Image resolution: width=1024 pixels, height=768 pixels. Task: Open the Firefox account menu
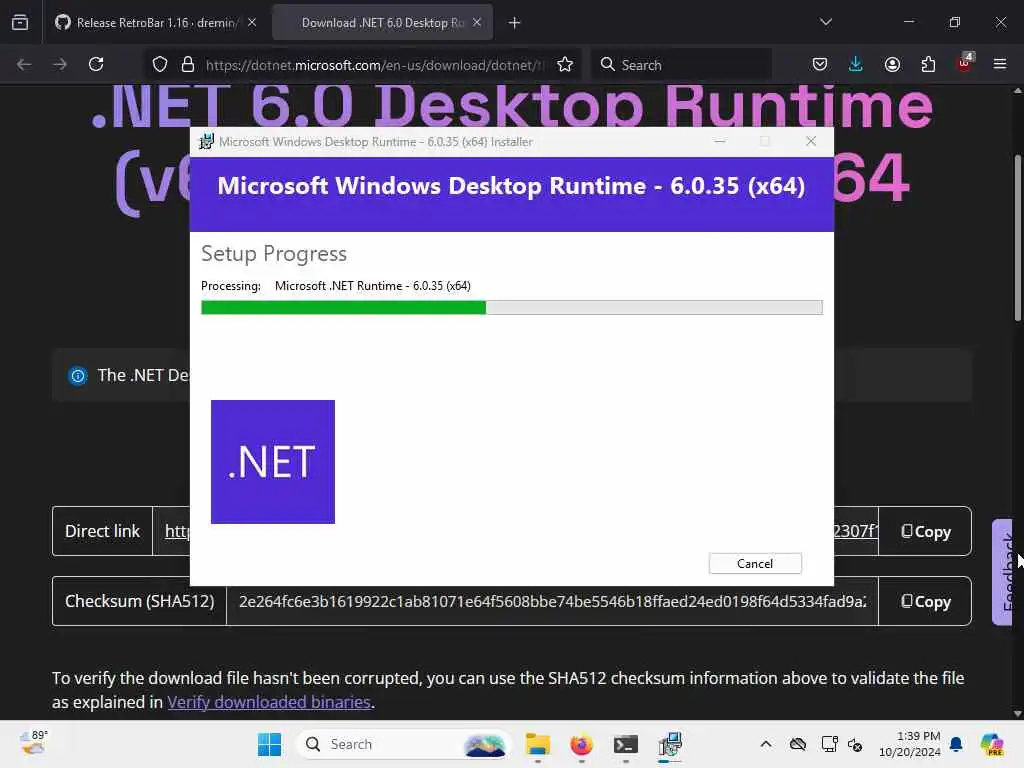892,64
